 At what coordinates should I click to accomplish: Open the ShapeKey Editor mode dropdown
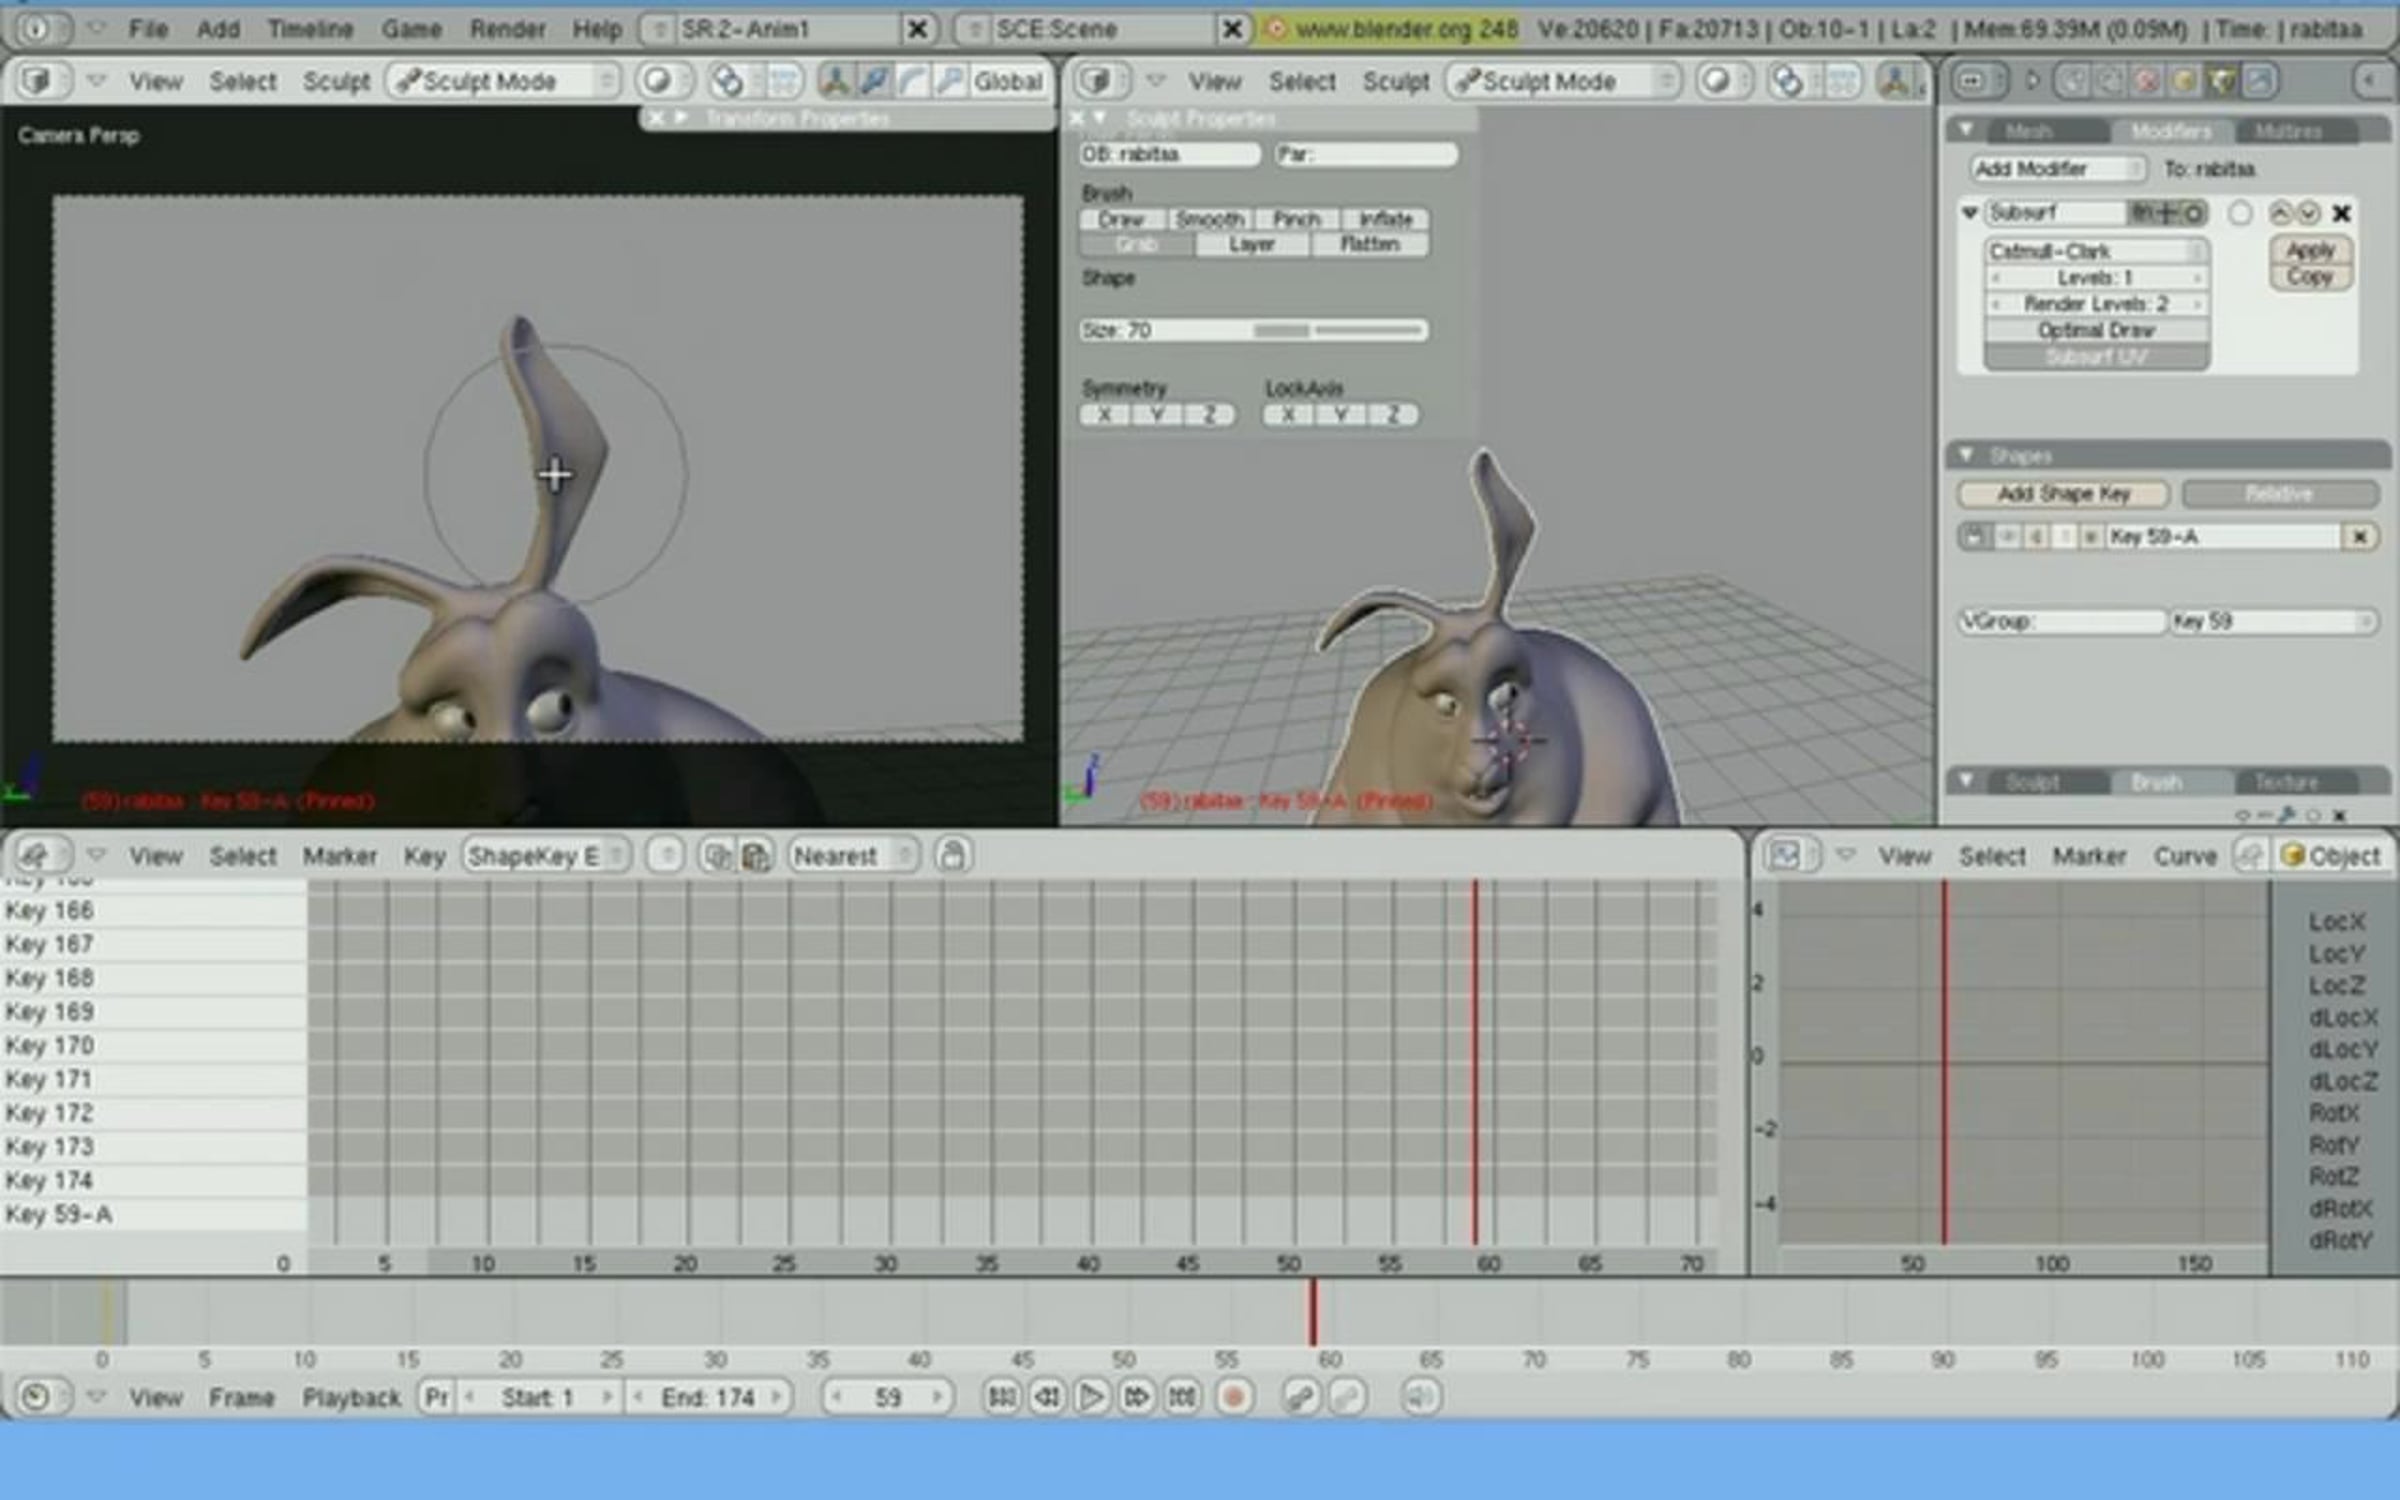tap(546, 856)
